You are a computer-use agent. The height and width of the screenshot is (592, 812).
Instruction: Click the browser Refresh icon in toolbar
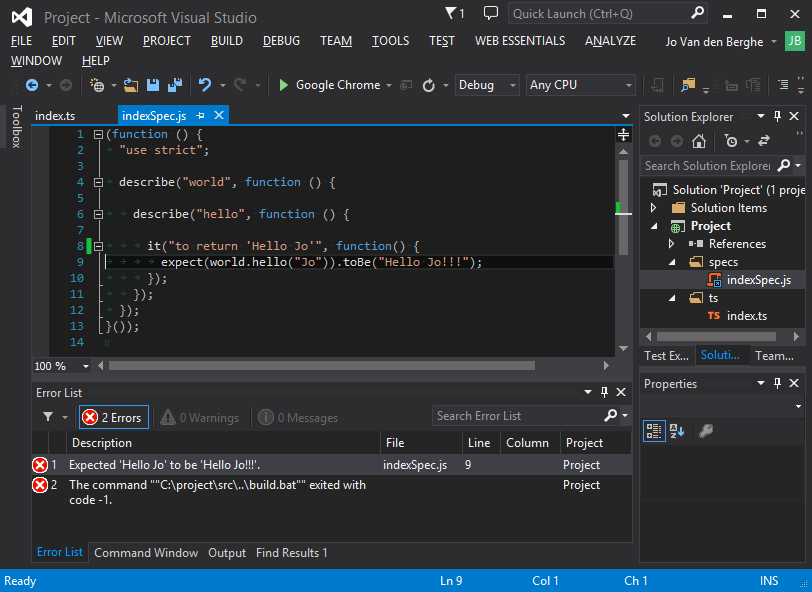click(428, 85)
